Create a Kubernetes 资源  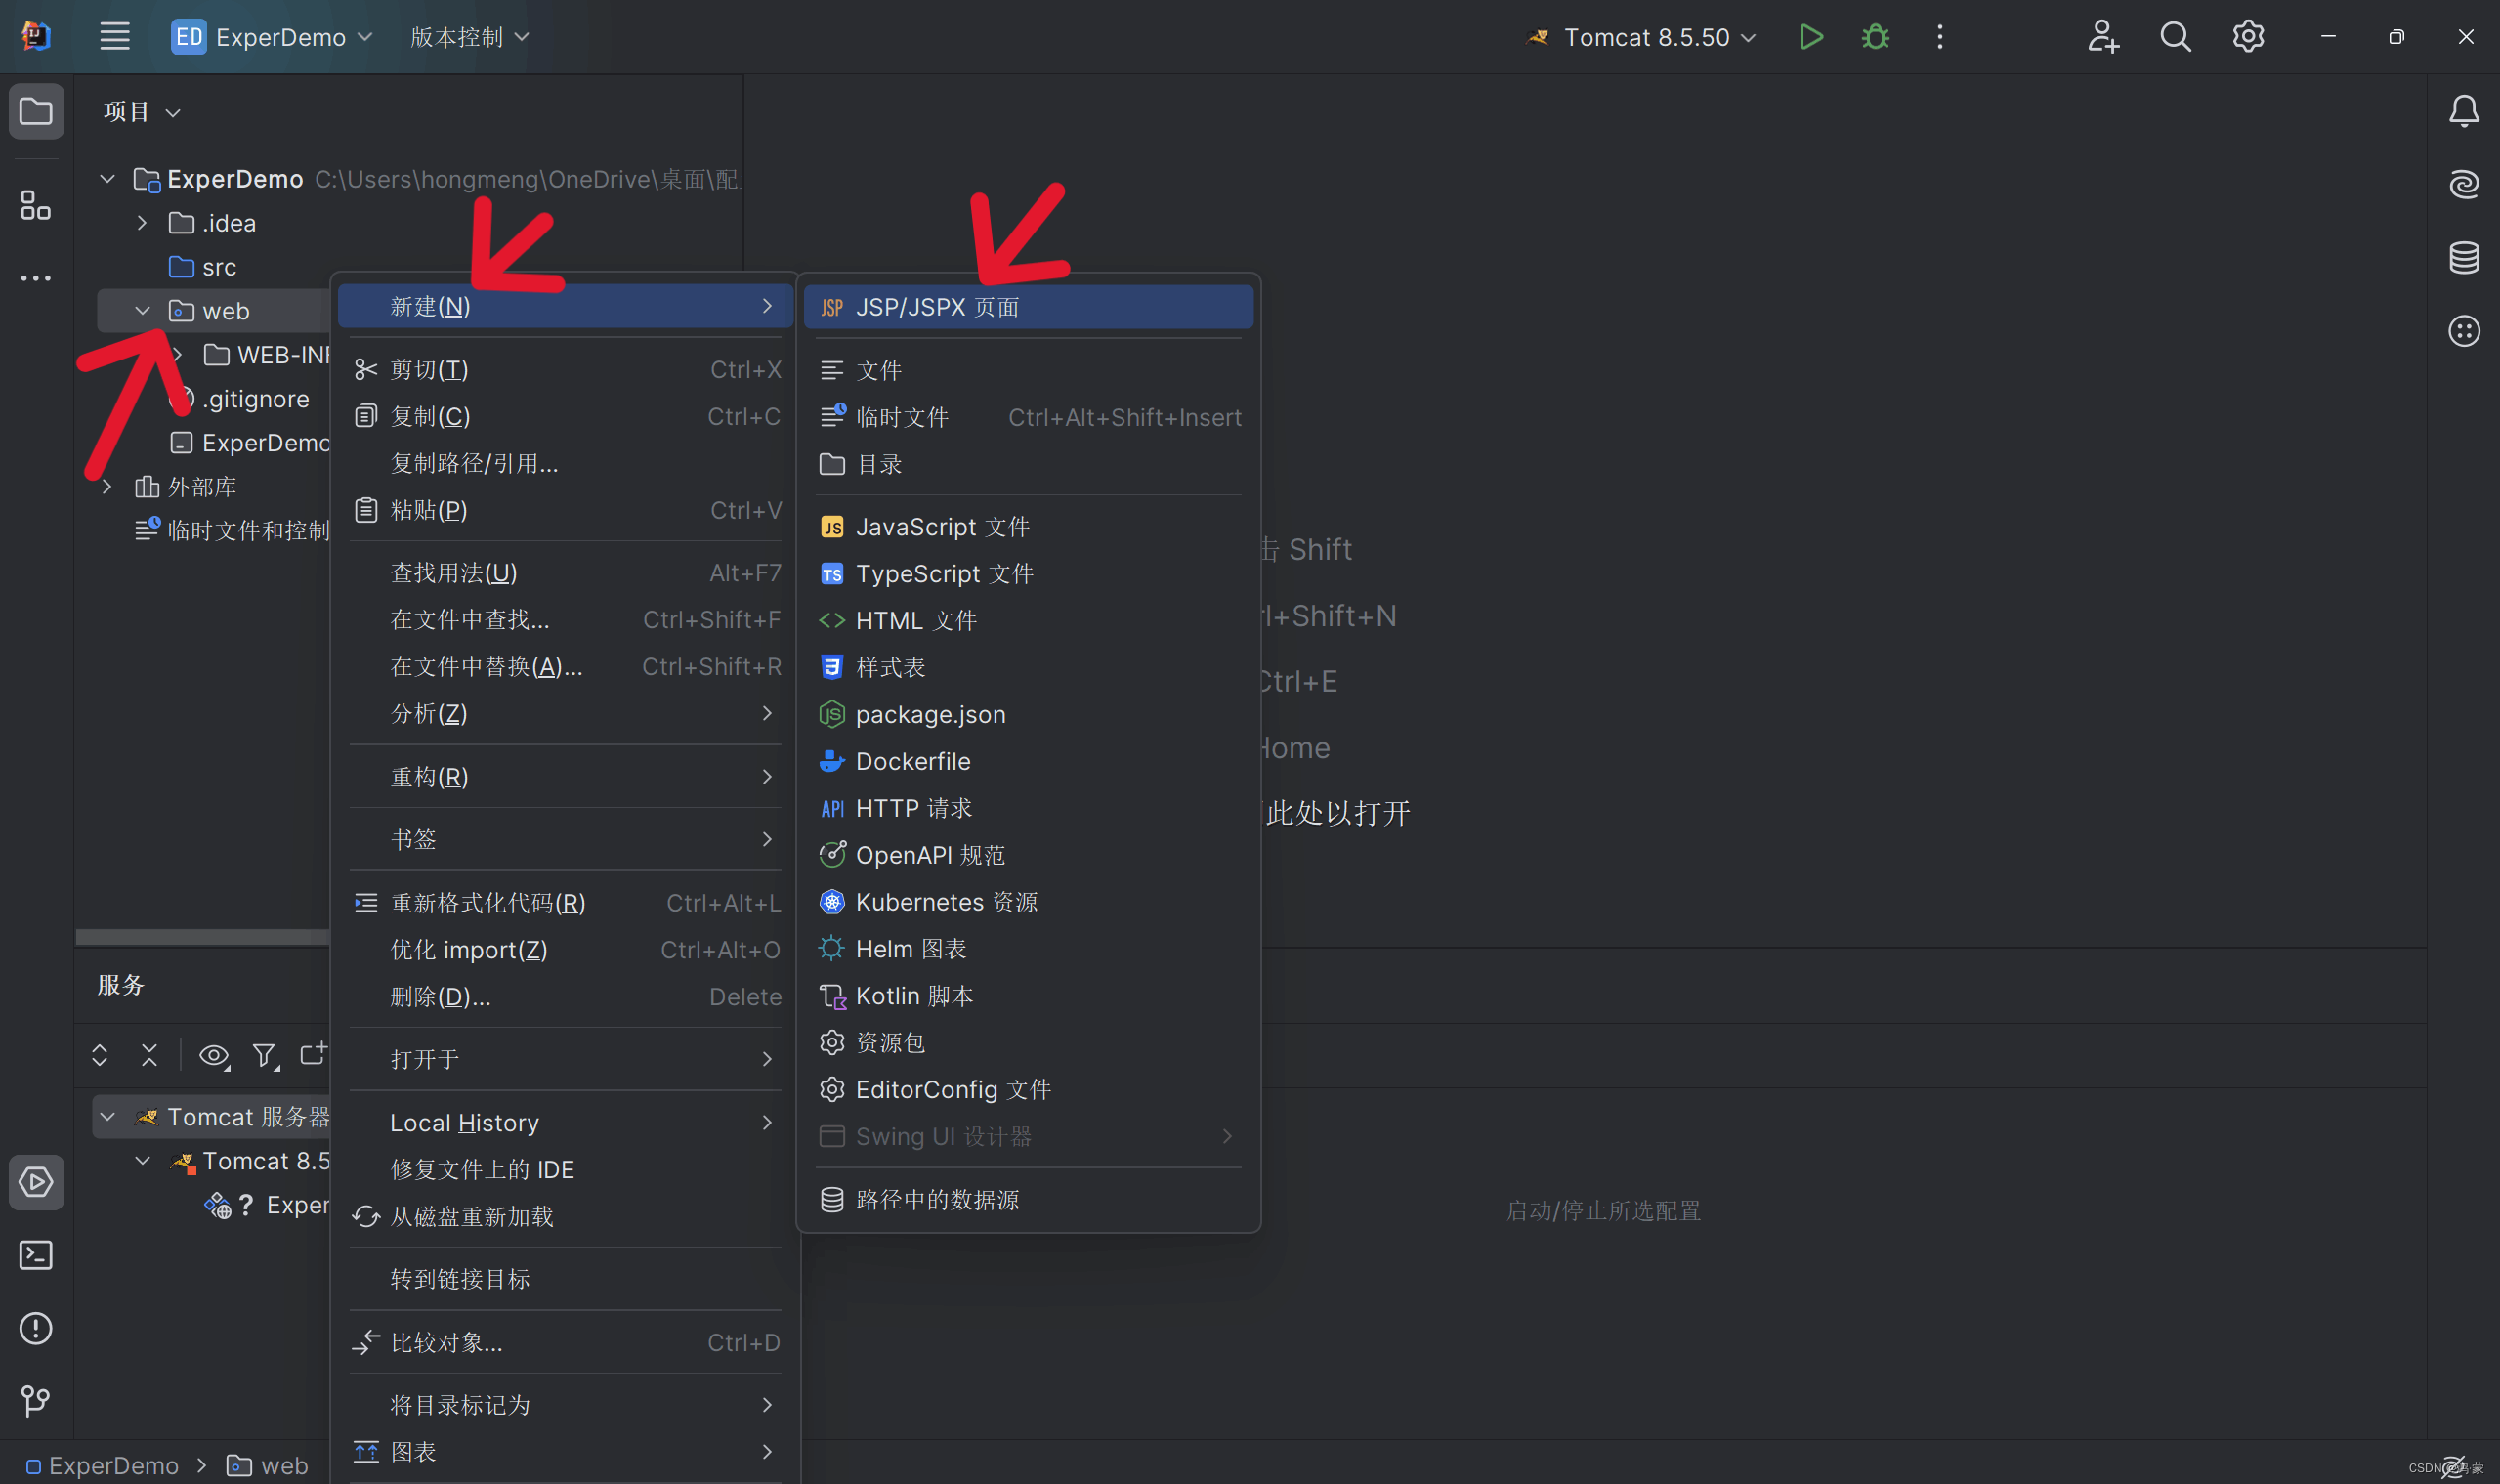[x=1028, y=902]
